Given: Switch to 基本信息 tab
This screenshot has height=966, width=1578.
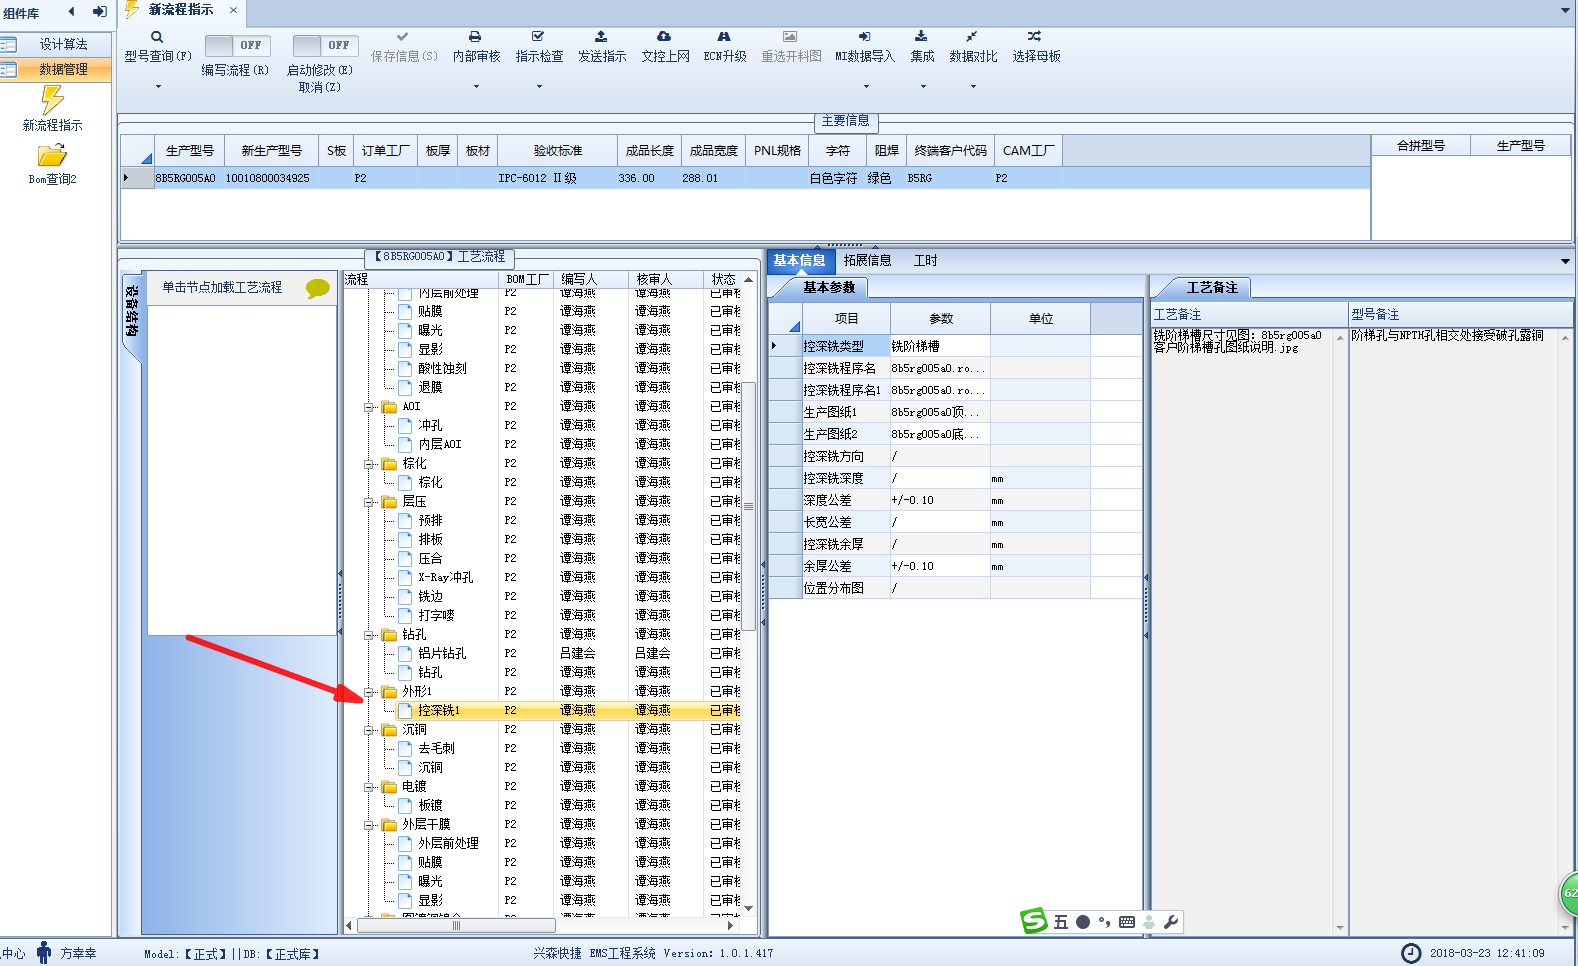Looking at the screenshot, I should coord(799,261).
